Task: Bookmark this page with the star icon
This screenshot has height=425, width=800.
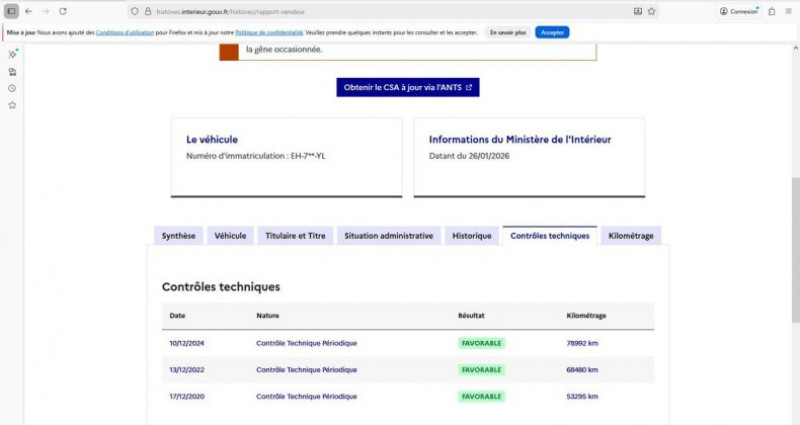Action: tap(652, 11)
